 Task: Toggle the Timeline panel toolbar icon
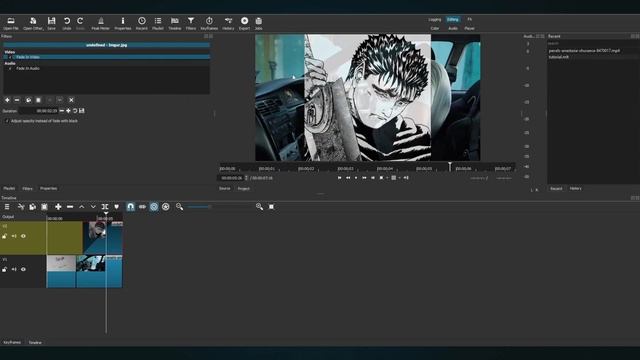175,23
